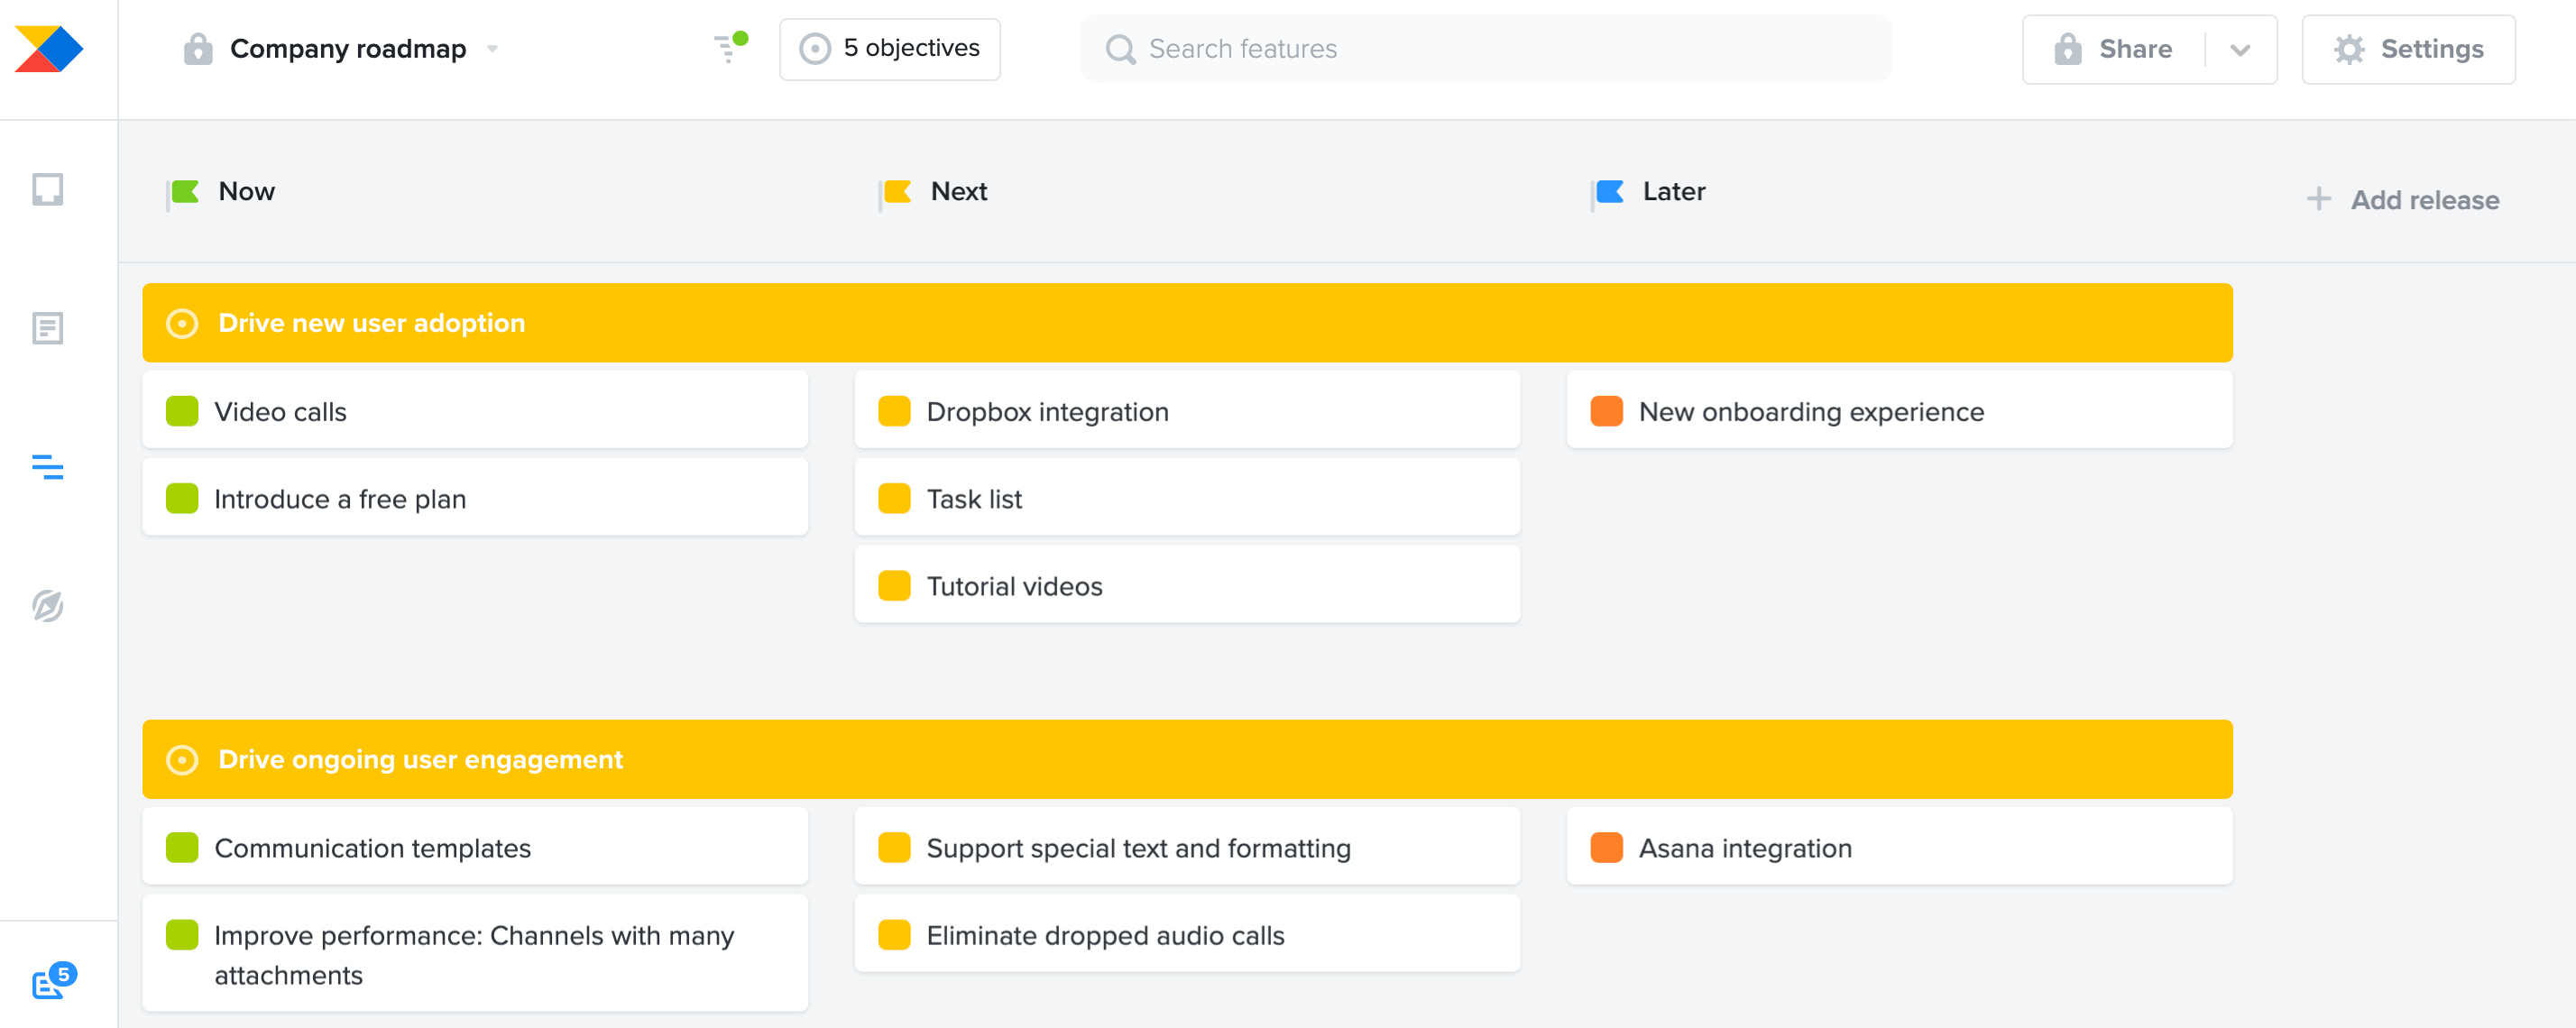This screenshot has height=1028, width=2576.
Task: Click the Productboard logo icon
Action: [48, 49]
